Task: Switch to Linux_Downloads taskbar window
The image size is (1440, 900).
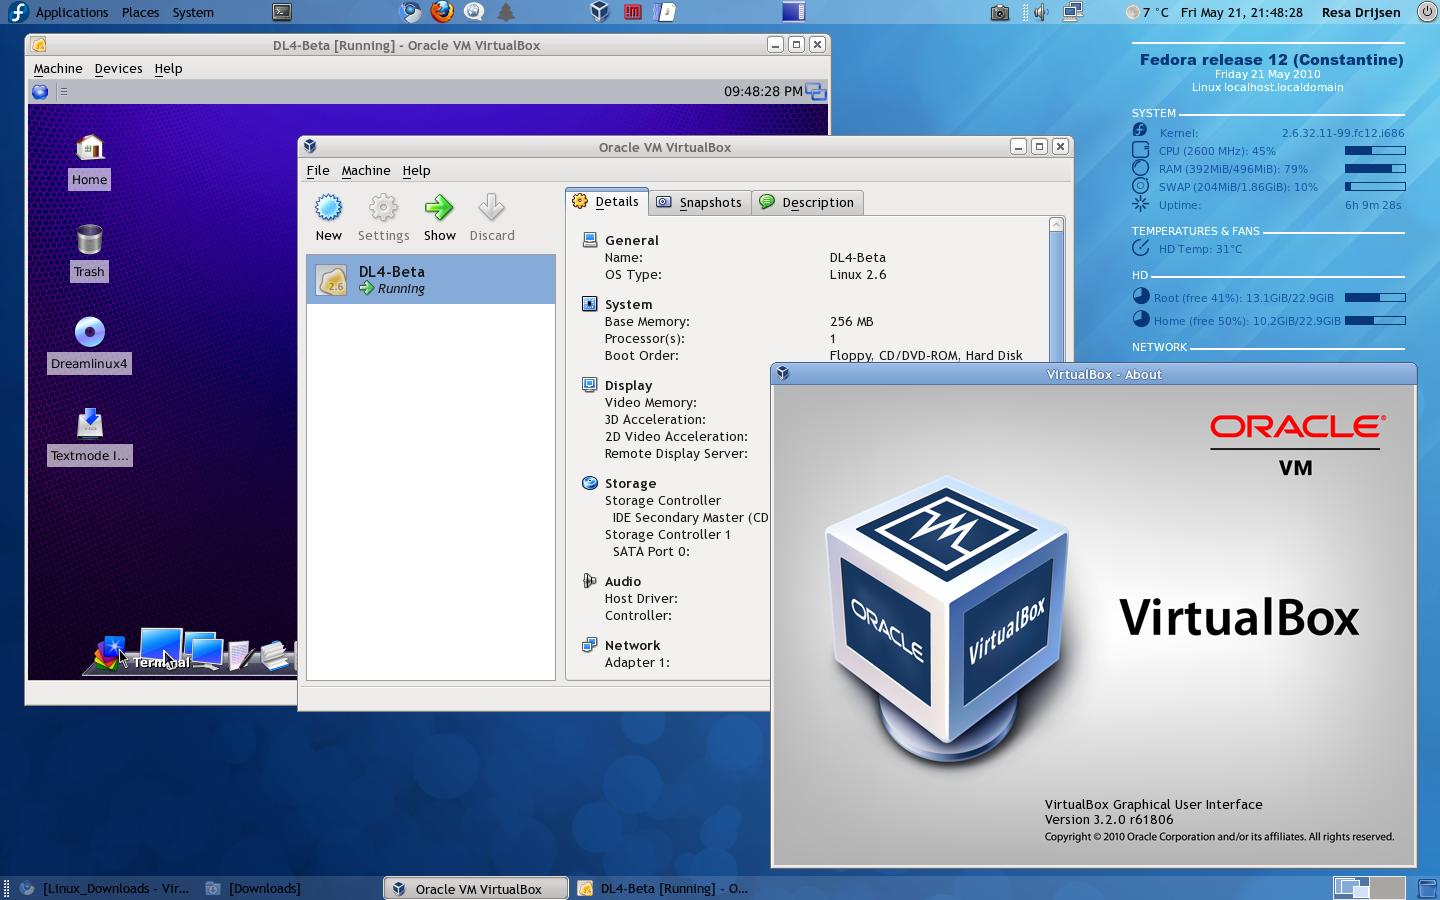Action: click(106, 888)
